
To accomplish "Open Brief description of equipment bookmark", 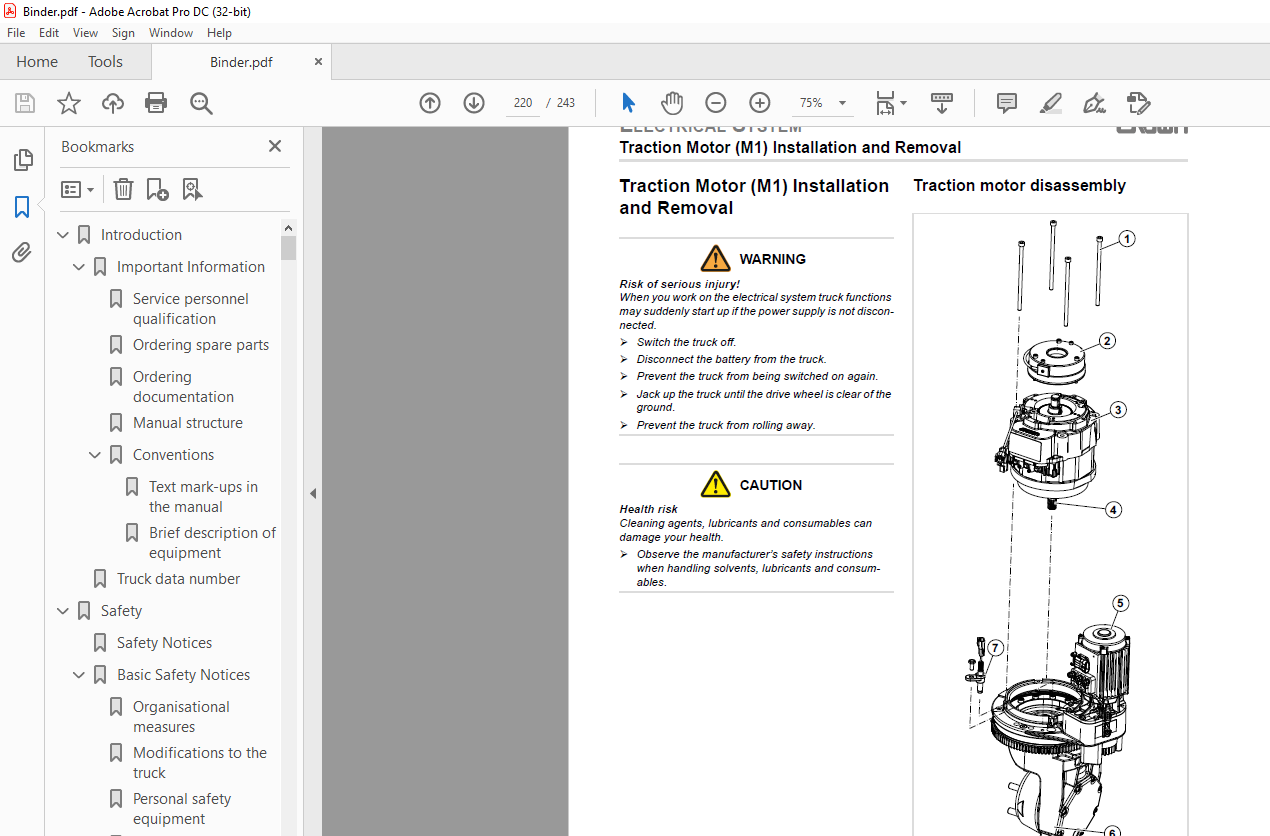I will 212,543.
